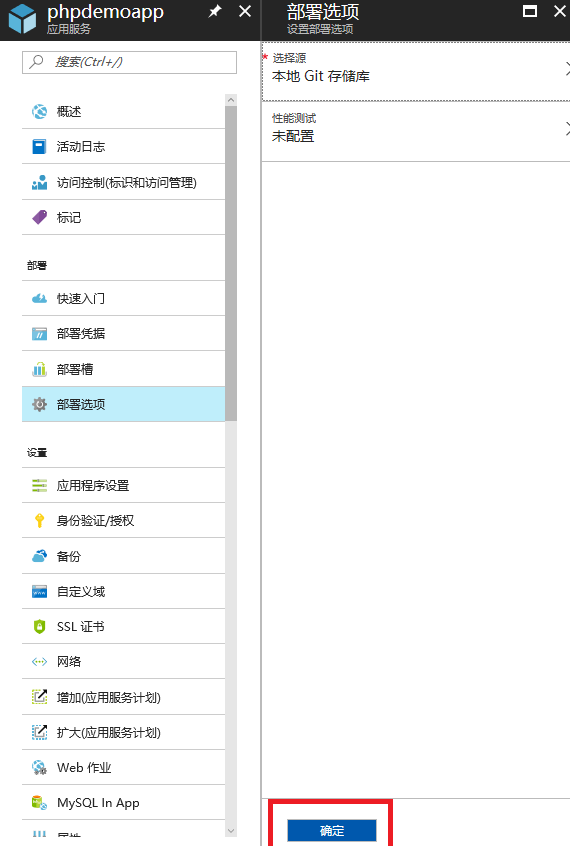Image resolution: width=570 pixels, height=846 pixels.
Task: Click the 部署选项 gear icon
Action: tap(39, 404)
